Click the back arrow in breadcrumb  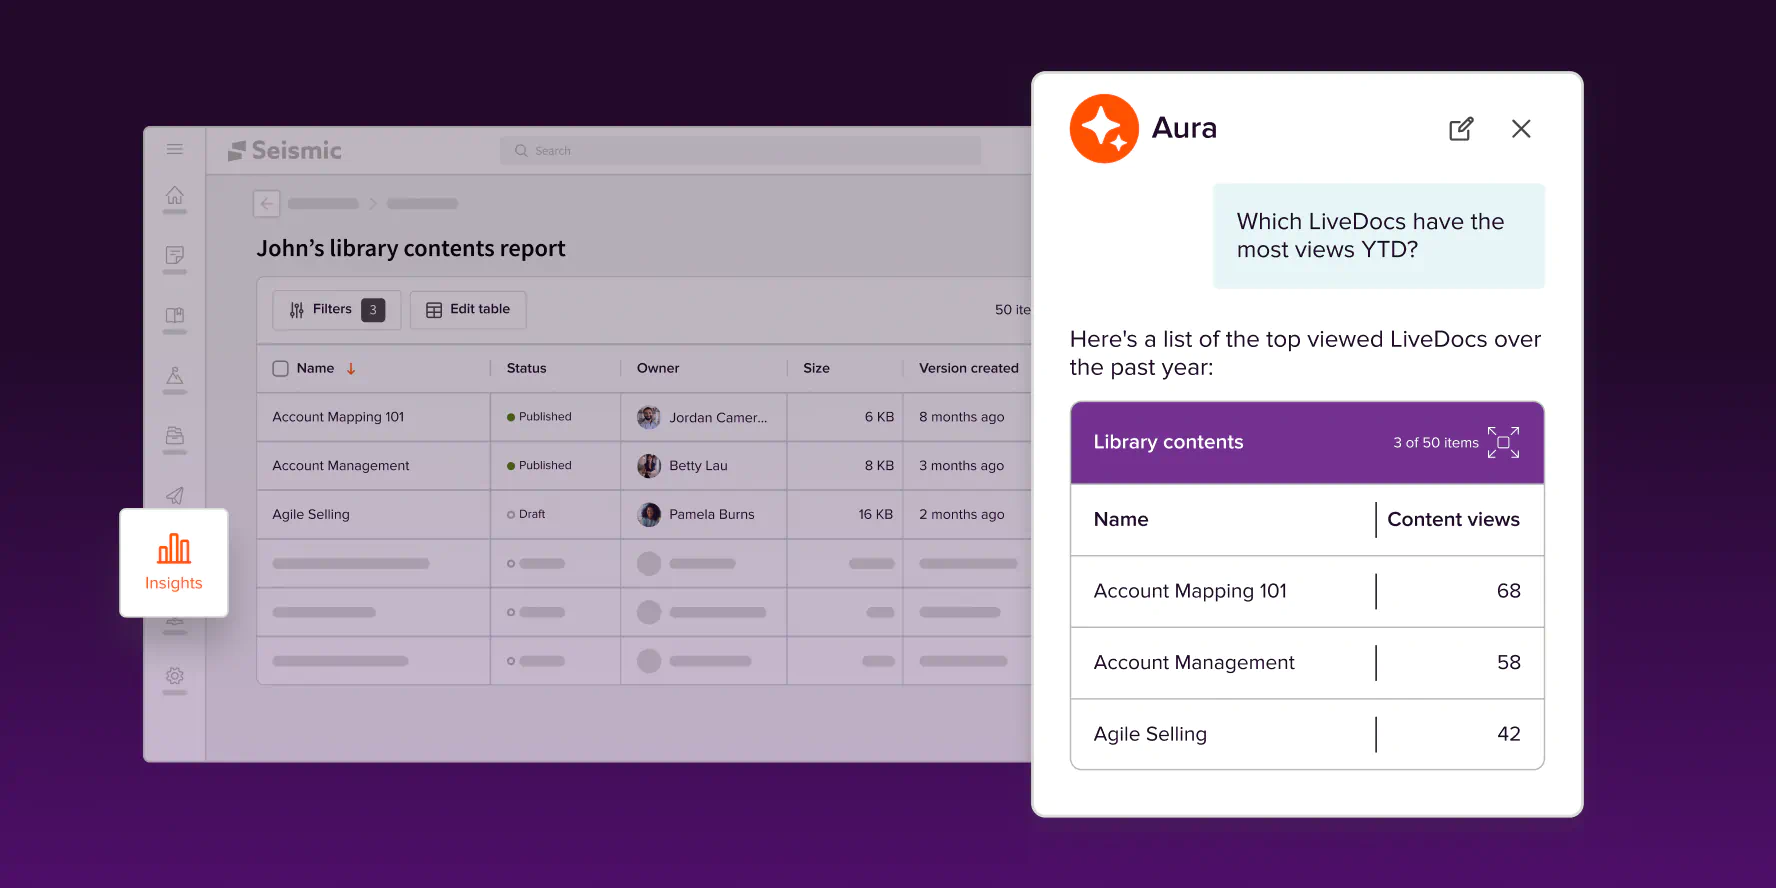266,203
